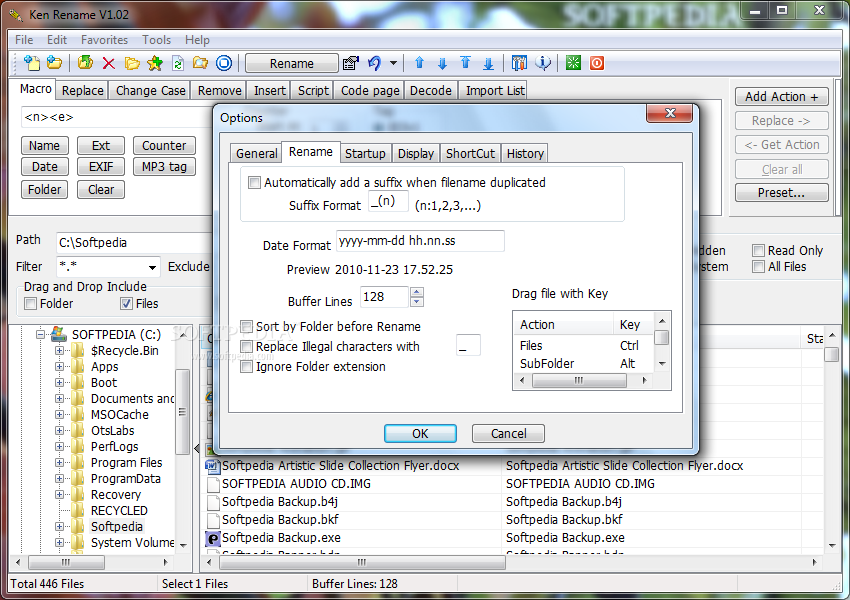This screenshot has height=600, width=850.
Task: Click the blue info balloon icon
Action: click(543, 63)
